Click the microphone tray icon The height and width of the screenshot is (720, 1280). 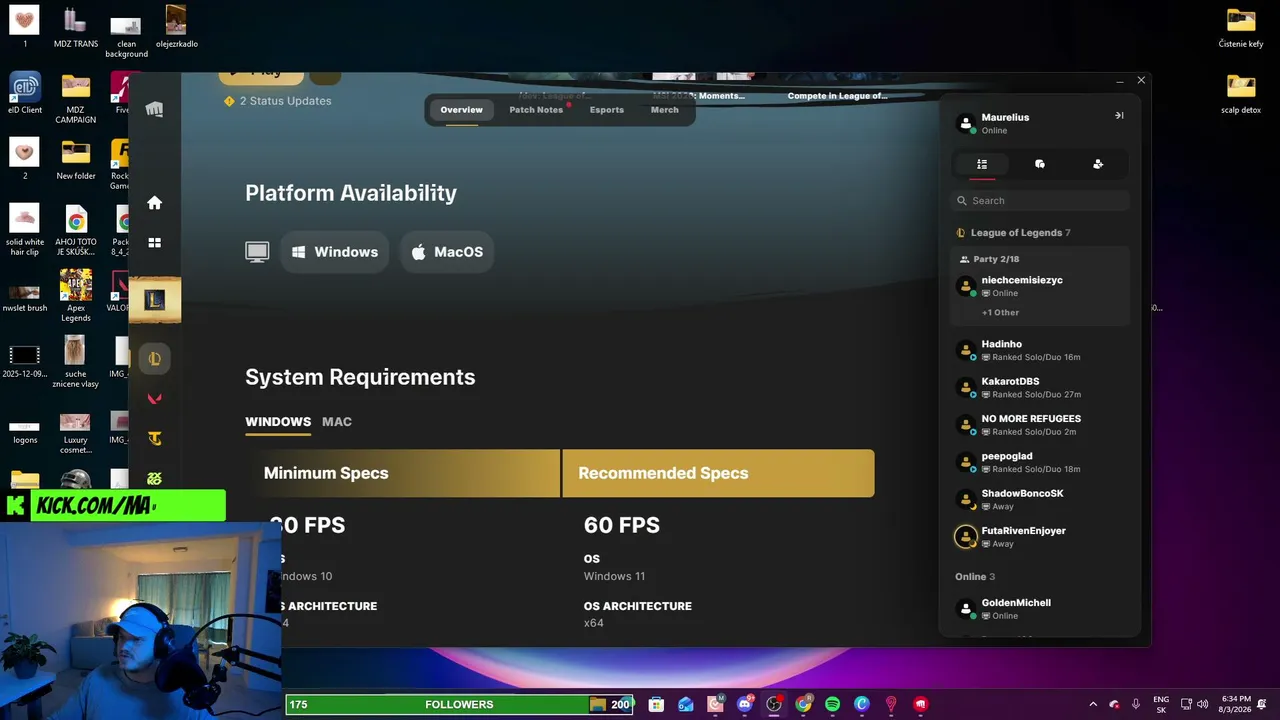click(x=1136, y=704)
